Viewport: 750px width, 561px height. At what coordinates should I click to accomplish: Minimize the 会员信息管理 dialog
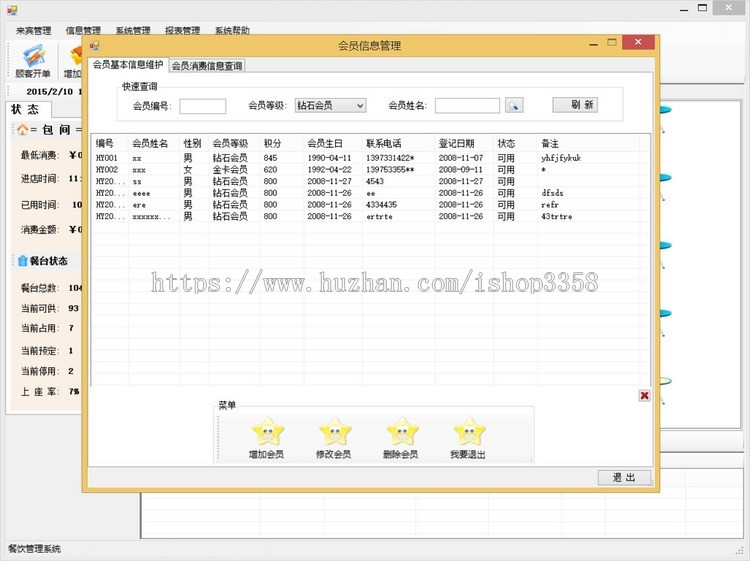(594, 43)
